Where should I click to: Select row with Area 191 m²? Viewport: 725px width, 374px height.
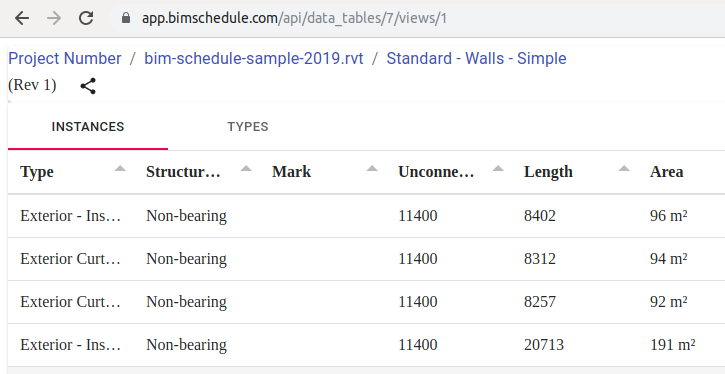tap(366, 345)
